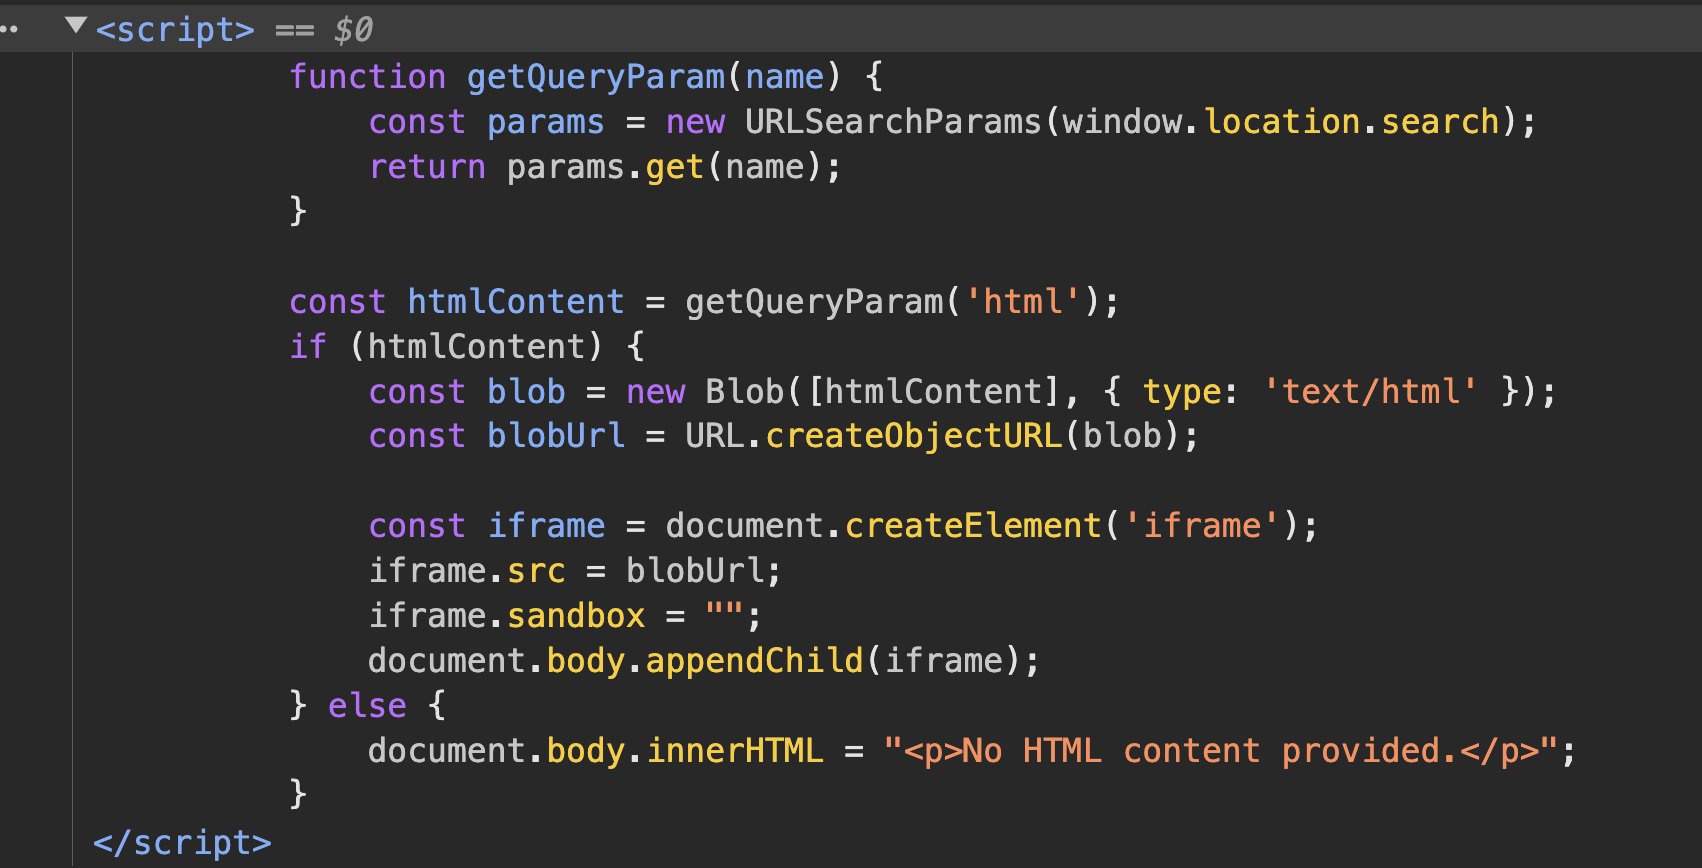Click the appendChild method call
The image size is (1702, 868).
(754, 661)
